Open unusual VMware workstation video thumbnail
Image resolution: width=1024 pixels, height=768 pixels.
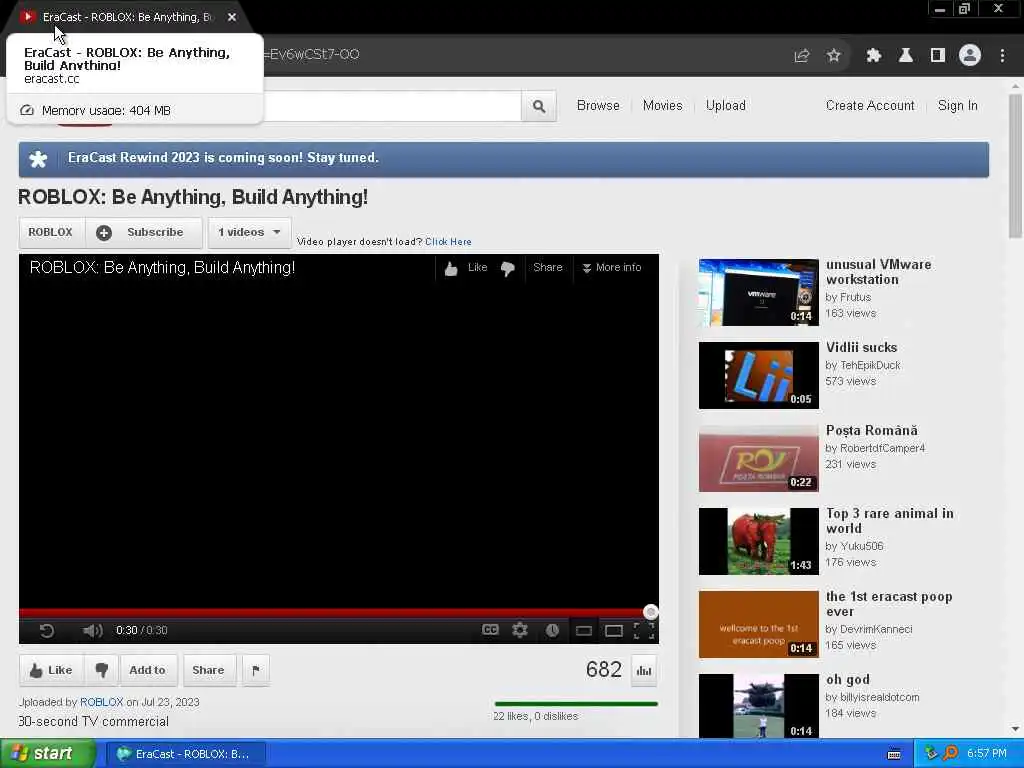(x=758, y=293)
